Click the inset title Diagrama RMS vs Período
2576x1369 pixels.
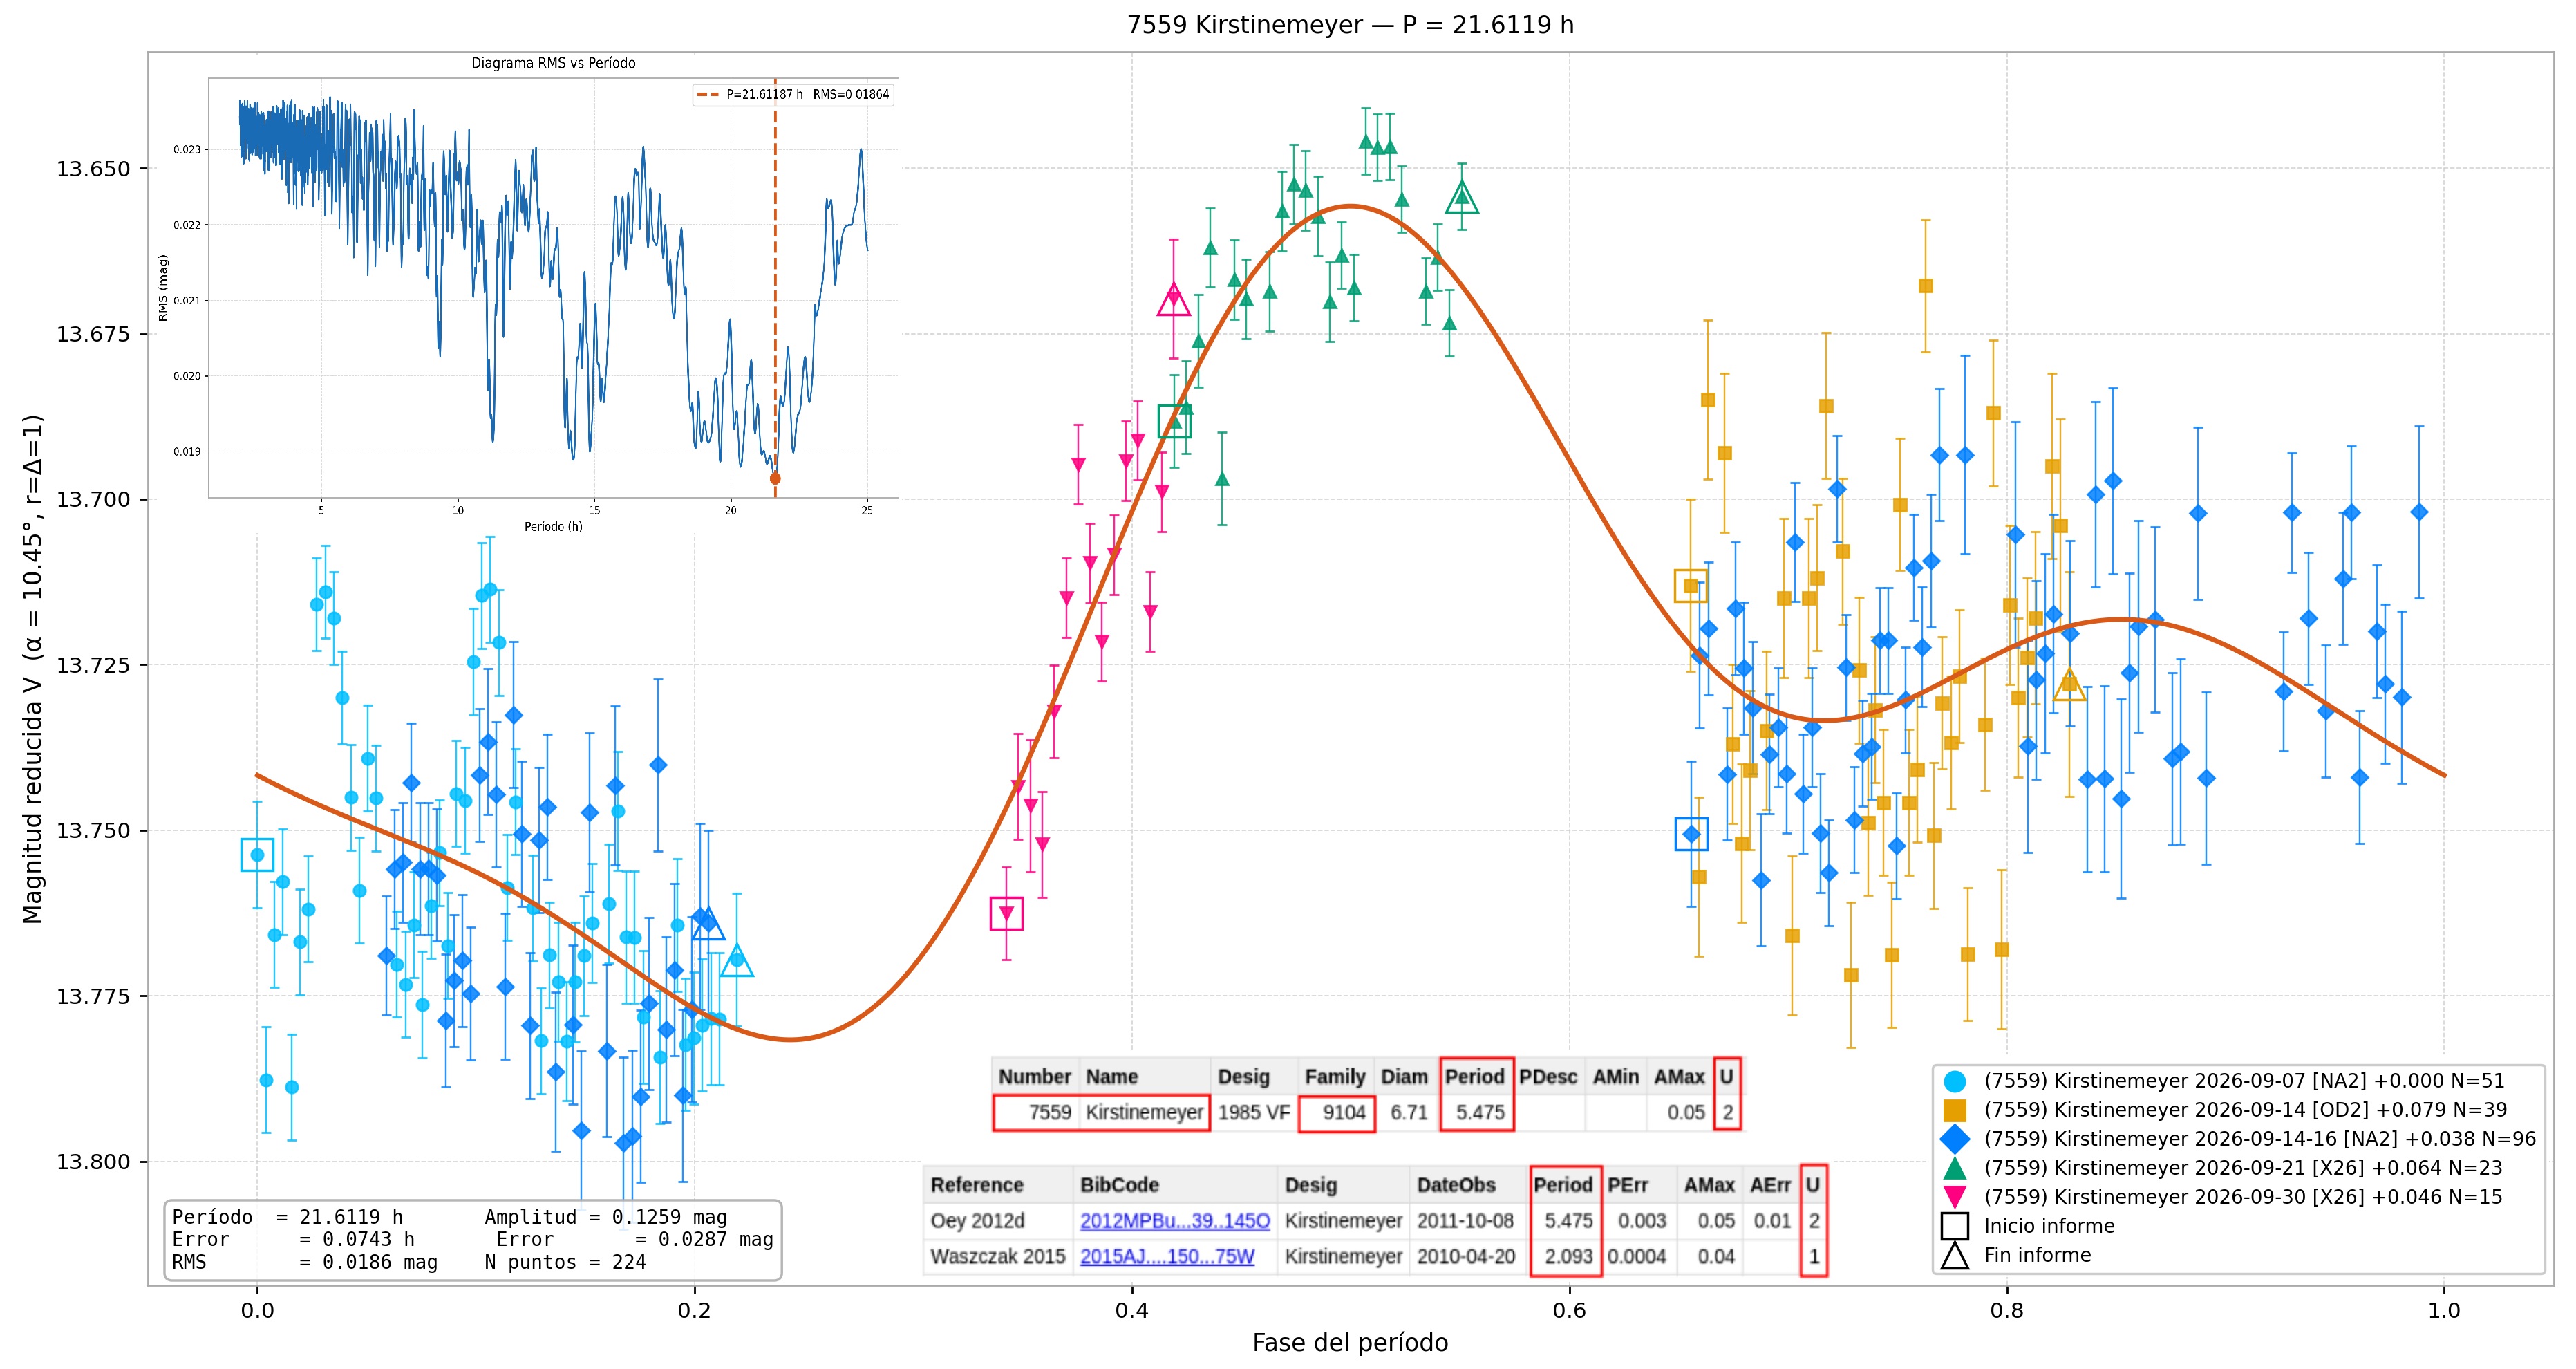tap(553, 63)
